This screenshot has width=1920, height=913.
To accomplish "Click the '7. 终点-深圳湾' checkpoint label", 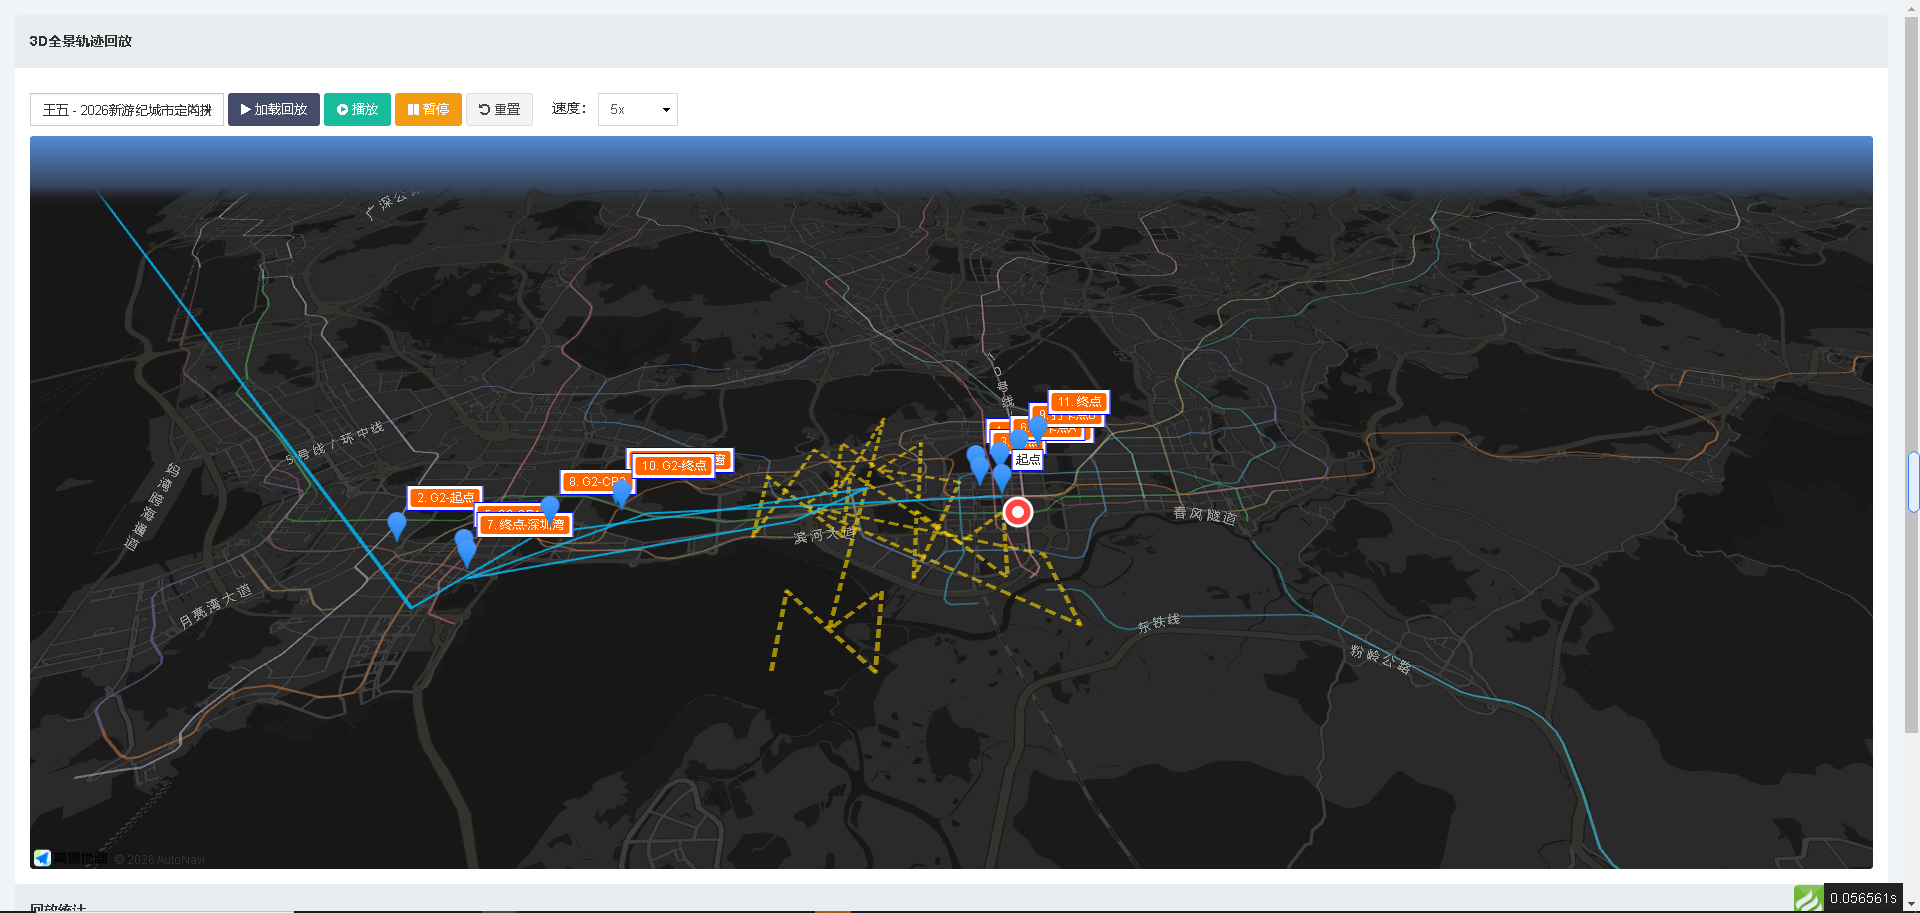I will [x=525, y=525].
